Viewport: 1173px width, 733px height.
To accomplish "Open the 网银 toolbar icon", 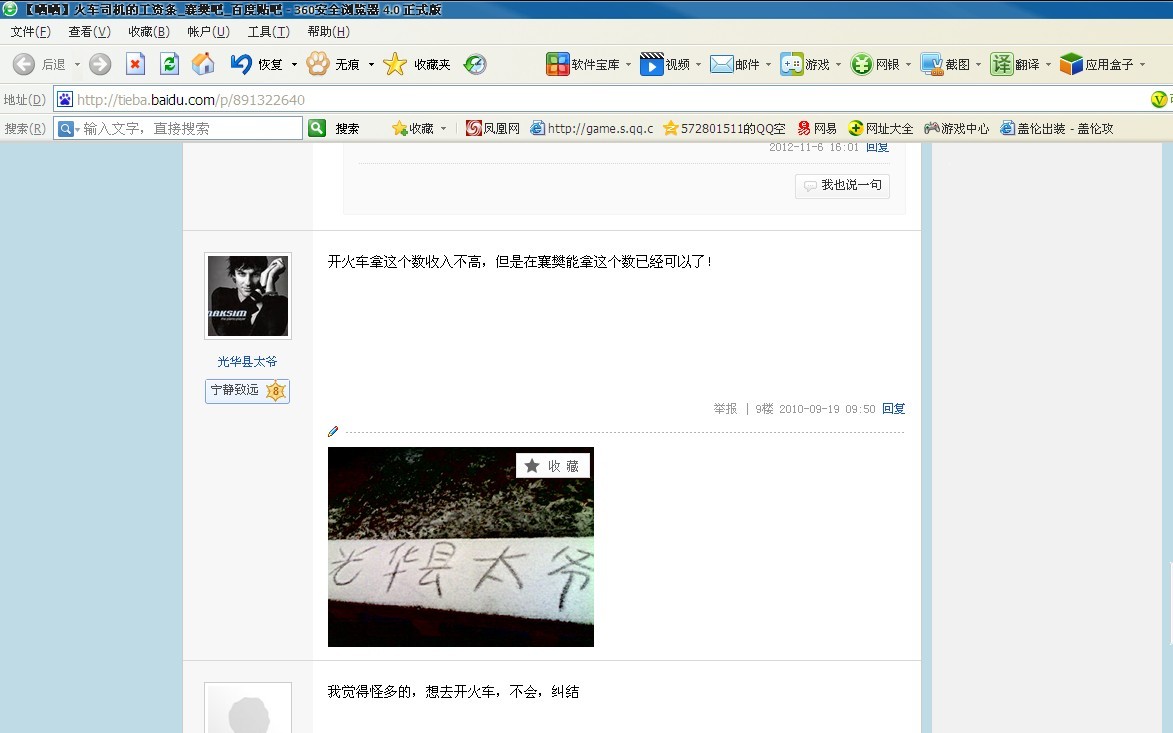I will 862,64.
